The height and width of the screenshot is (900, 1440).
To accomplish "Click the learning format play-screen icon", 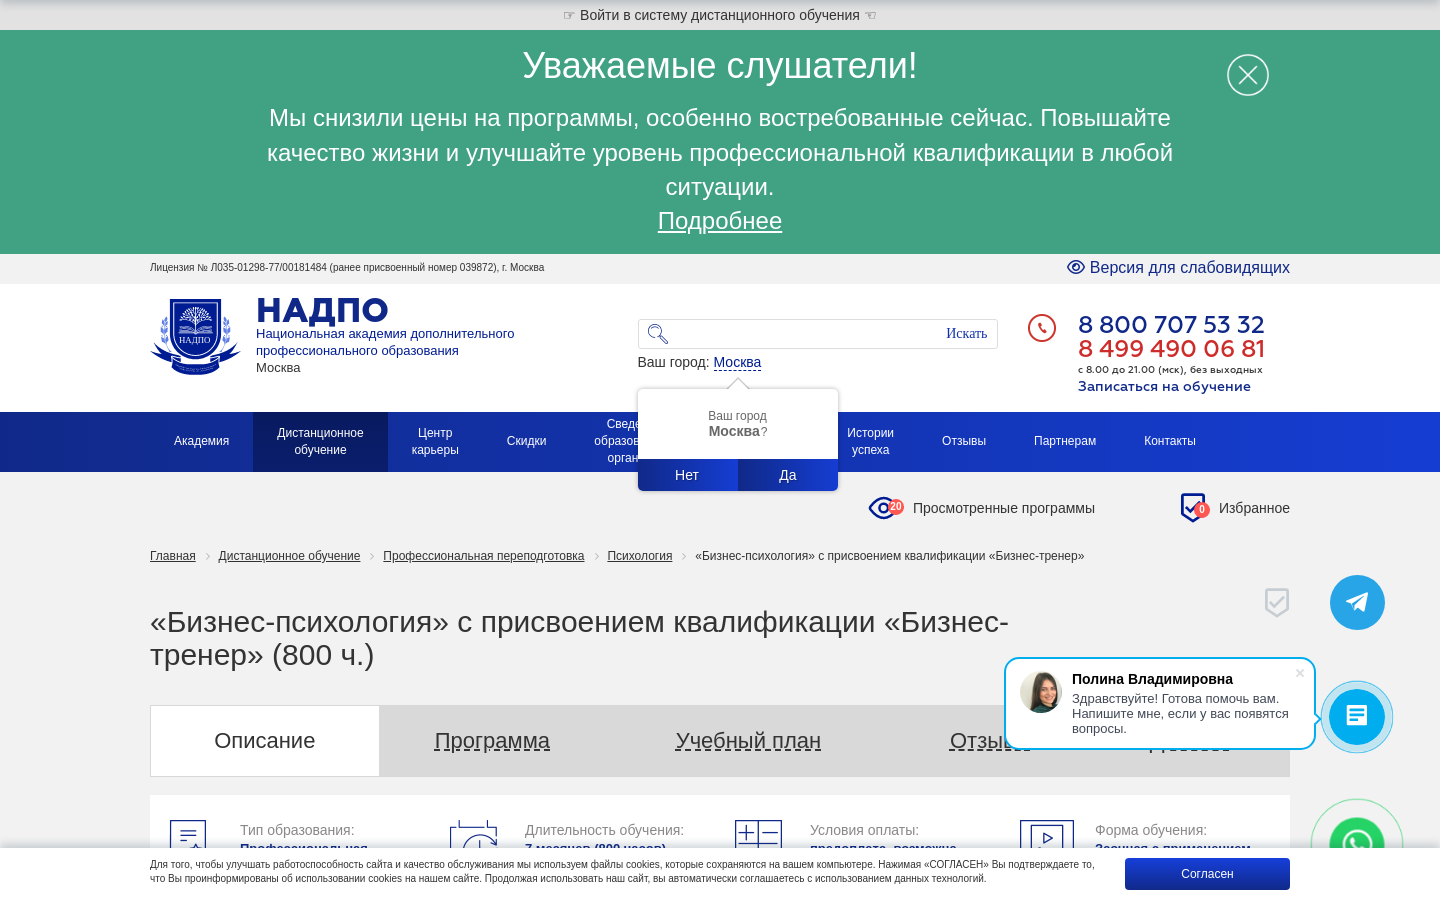I will click(1047, 835).
